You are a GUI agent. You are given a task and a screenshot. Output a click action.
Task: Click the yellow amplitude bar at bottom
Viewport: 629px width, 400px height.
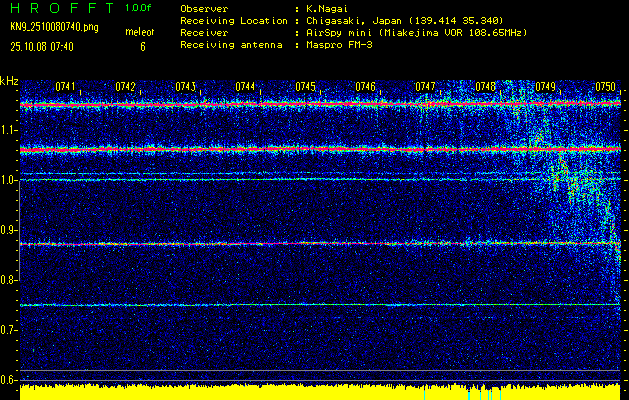tap(320, 391)
